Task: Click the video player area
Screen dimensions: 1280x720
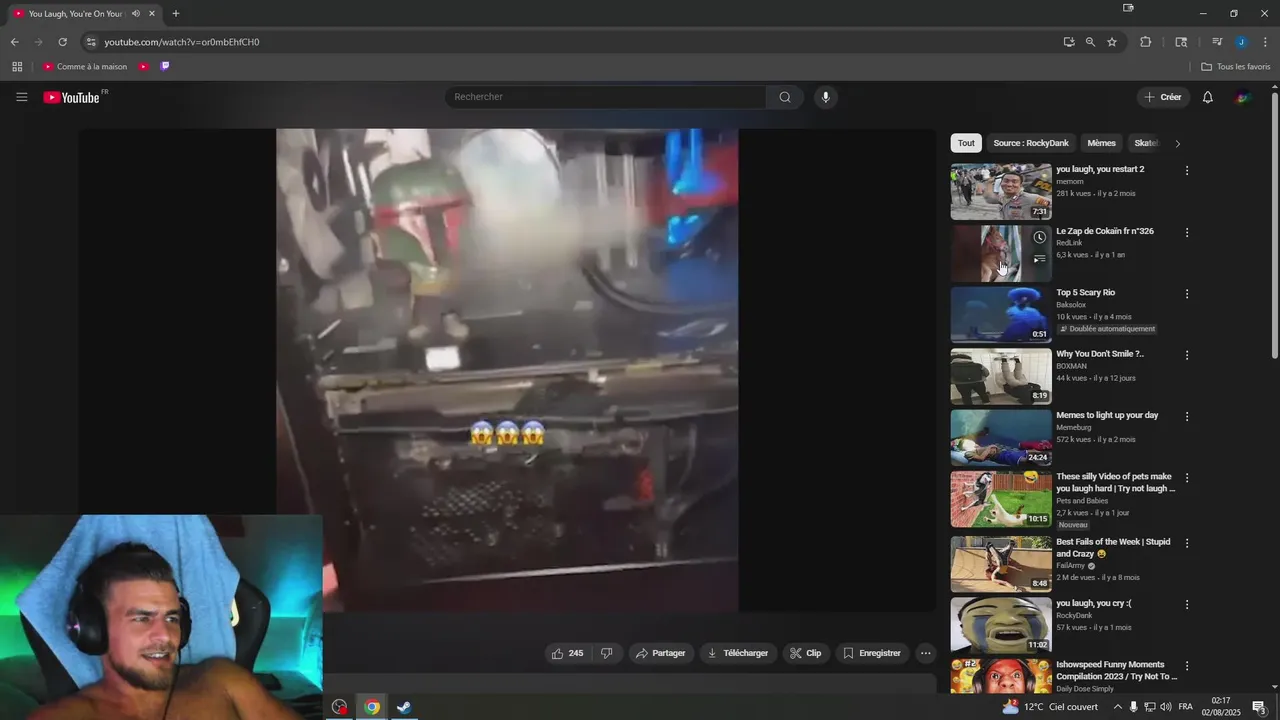Action: [x=507, y=369]
